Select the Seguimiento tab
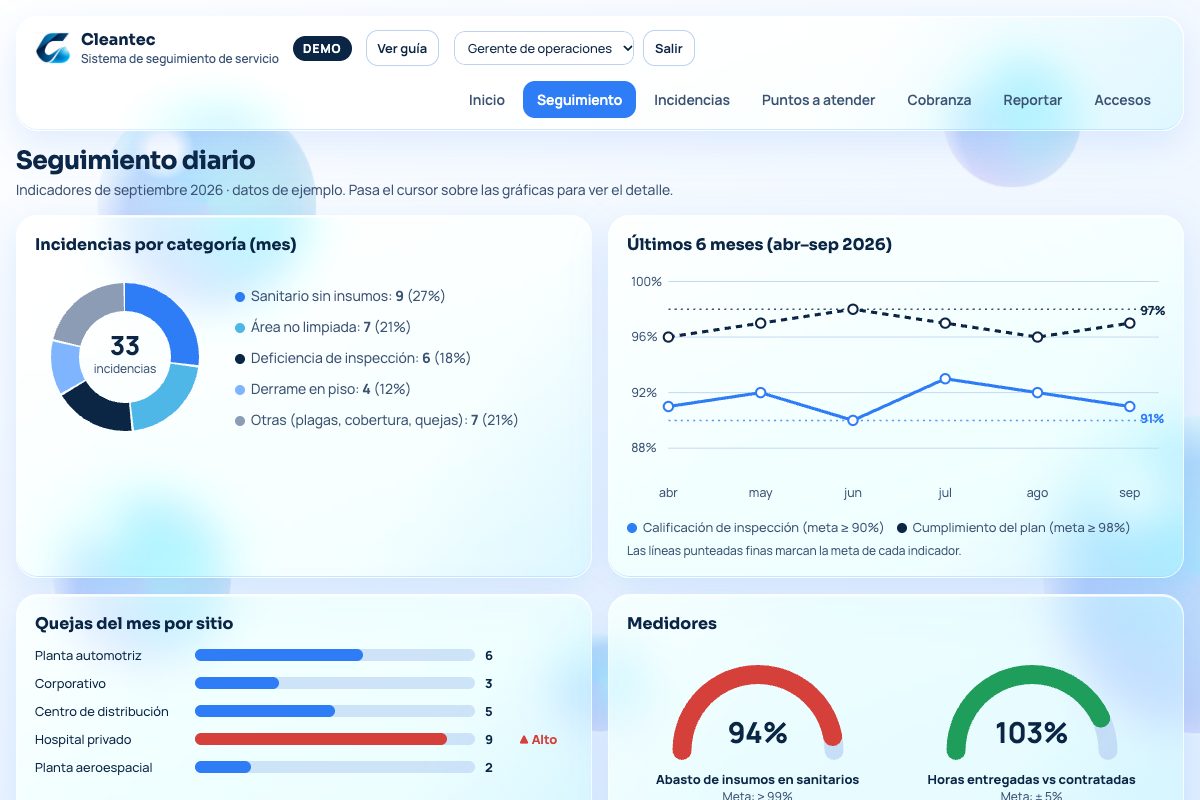This screenshot has width=1200, height=800. [579, 100]
